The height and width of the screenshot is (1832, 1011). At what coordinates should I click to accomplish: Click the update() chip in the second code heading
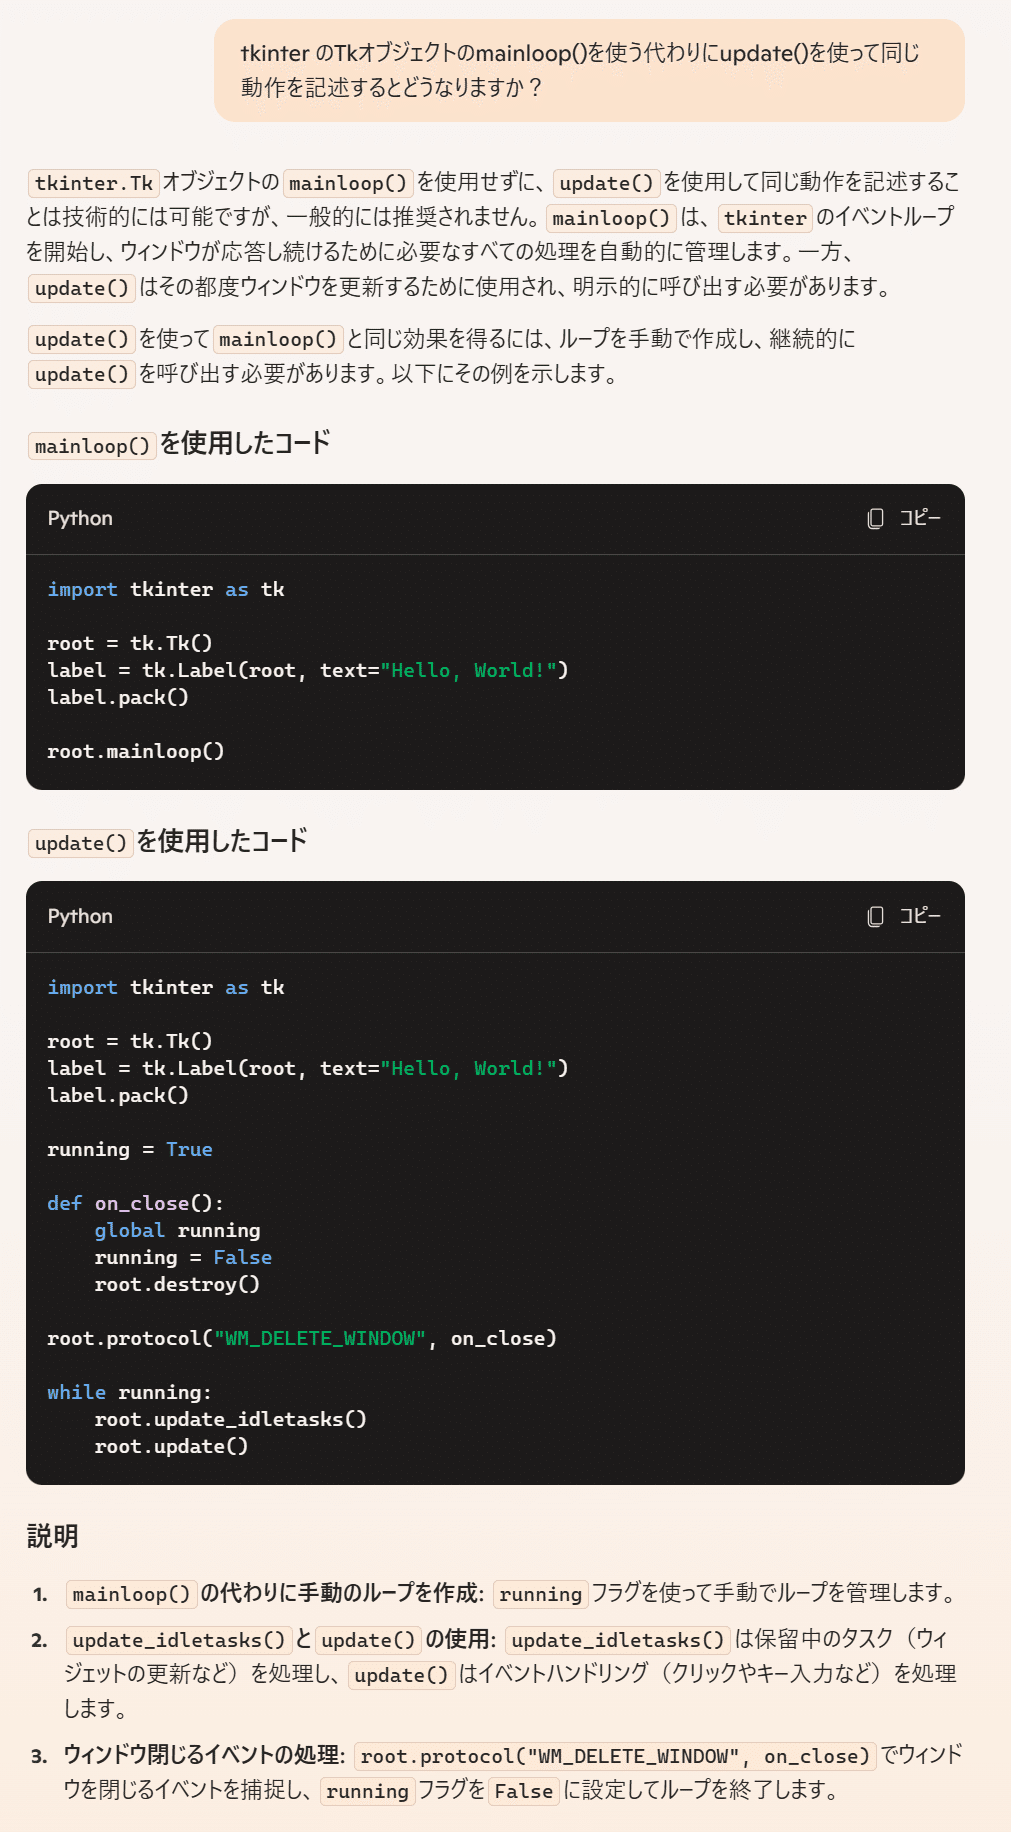[x=80, y=842]
